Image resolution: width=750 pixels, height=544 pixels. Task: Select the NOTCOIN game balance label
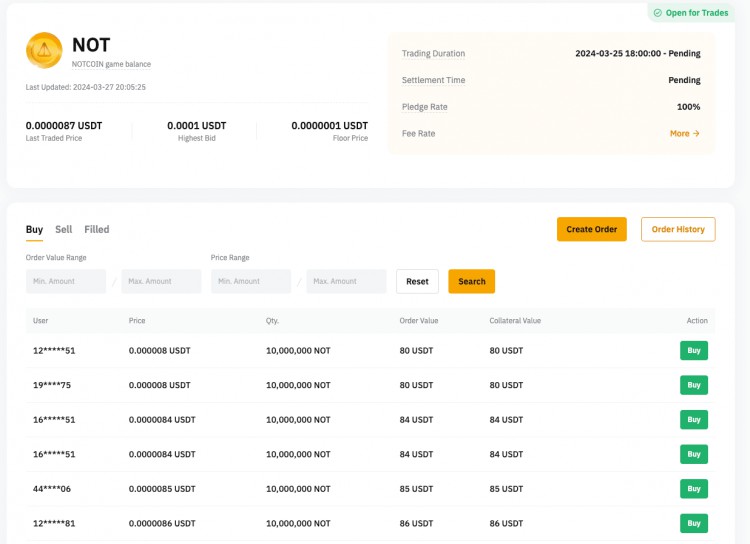111,64
